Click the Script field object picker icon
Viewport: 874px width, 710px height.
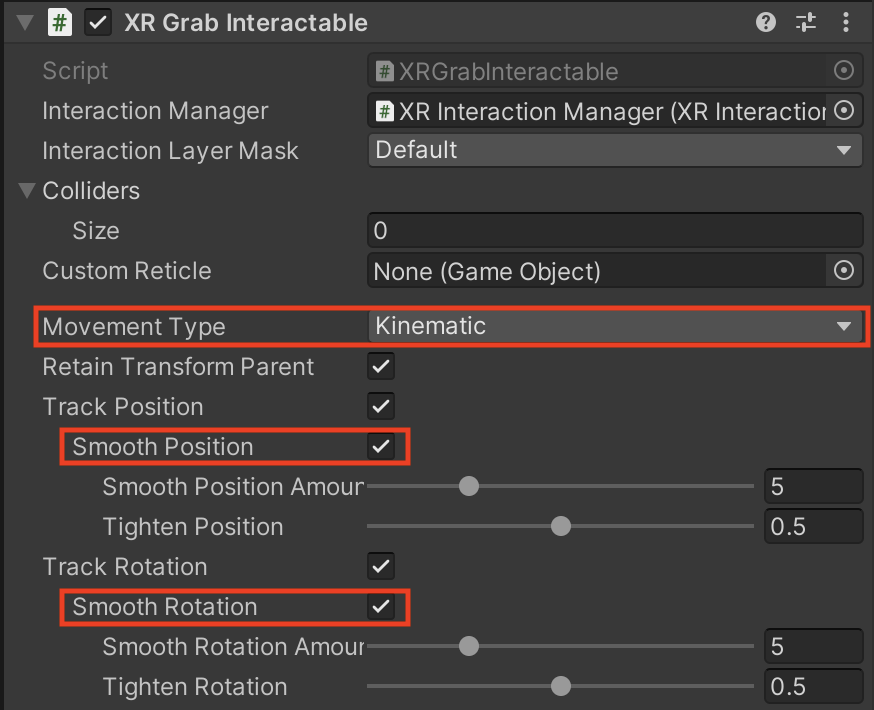point(844,71)
